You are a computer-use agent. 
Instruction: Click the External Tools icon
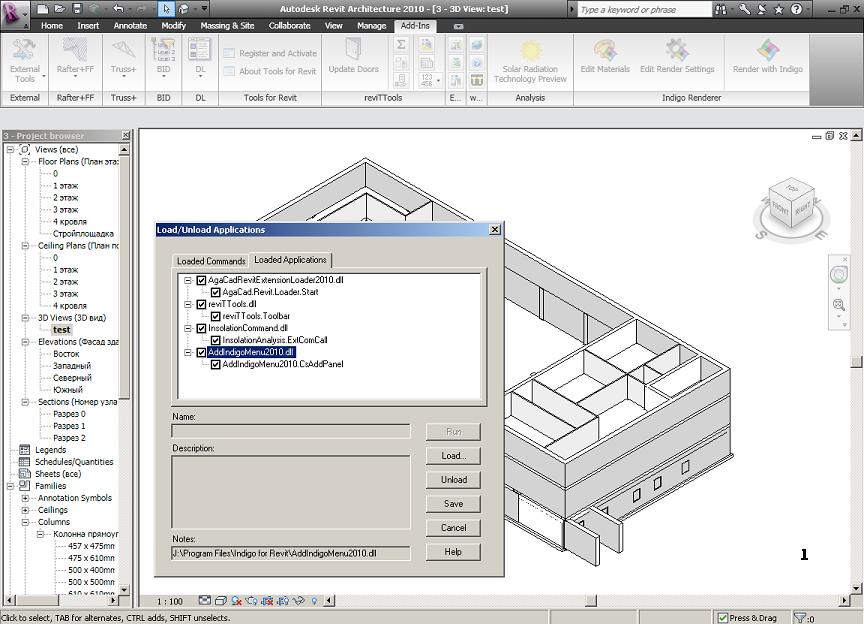point(24,51)
